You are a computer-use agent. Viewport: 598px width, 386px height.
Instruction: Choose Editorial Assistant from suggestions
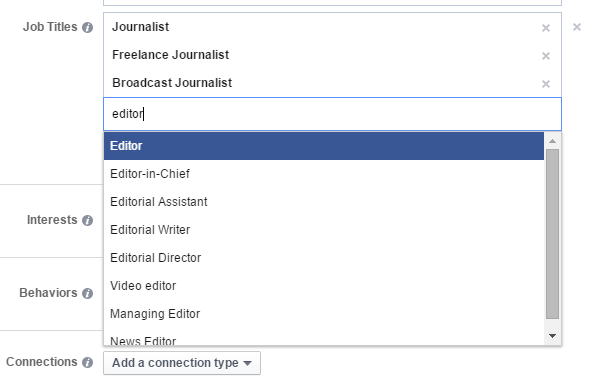(324, 202)
